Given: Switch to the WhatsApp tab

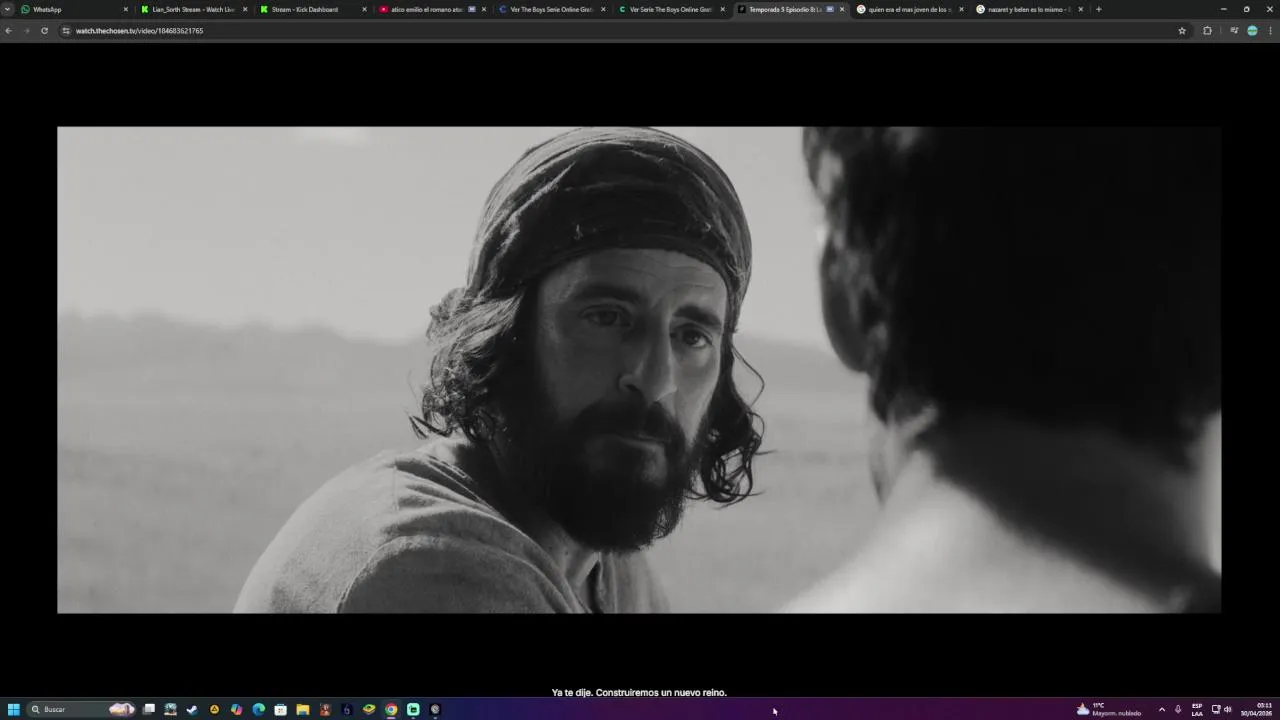Looking at the screenshot, I should tap(74, 9).
